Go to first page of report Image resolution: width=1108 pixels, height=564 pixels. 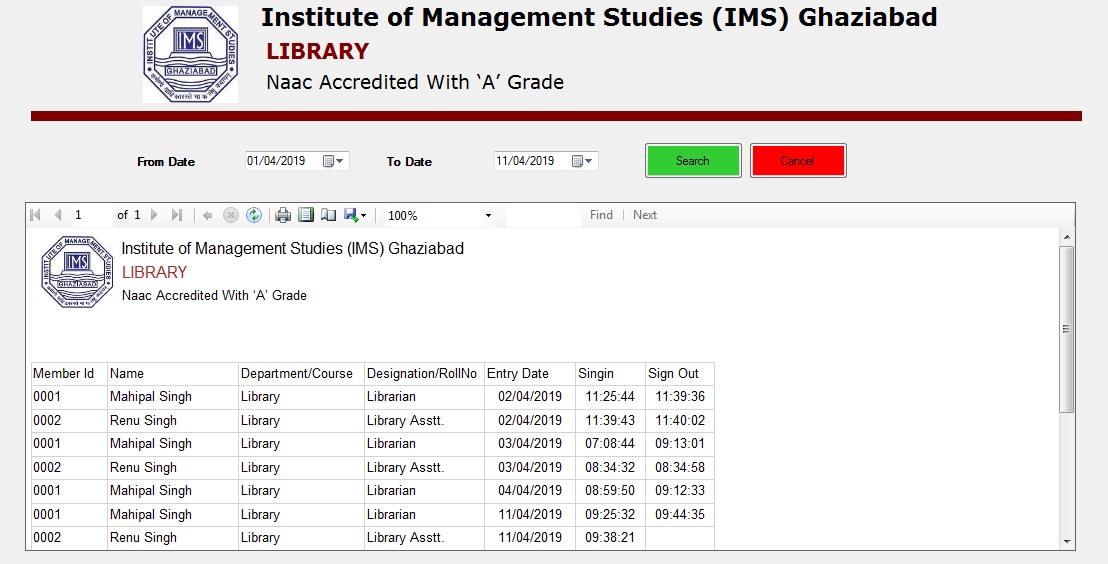[x=35, y=215]
